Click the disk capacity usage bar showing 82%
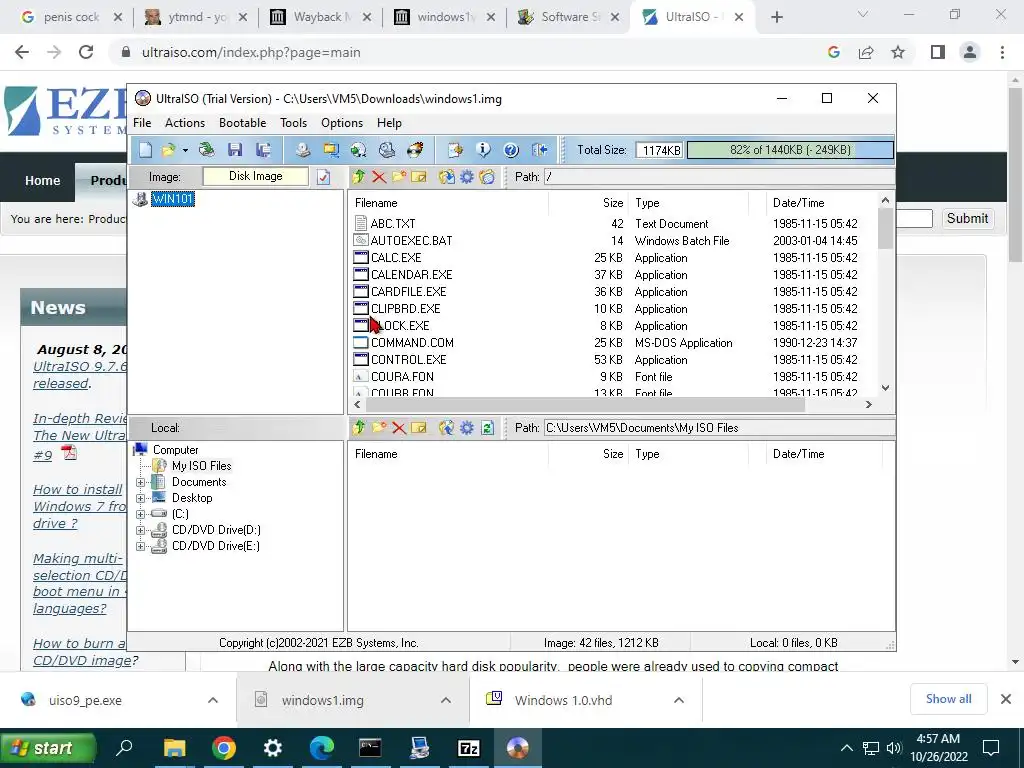1024x768 pixels. pos(790,150)
